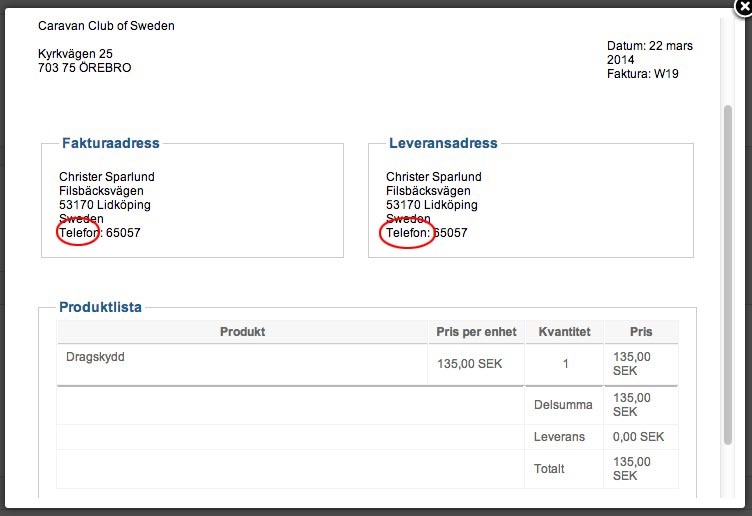Select the Pris per enhet column header

476,332
